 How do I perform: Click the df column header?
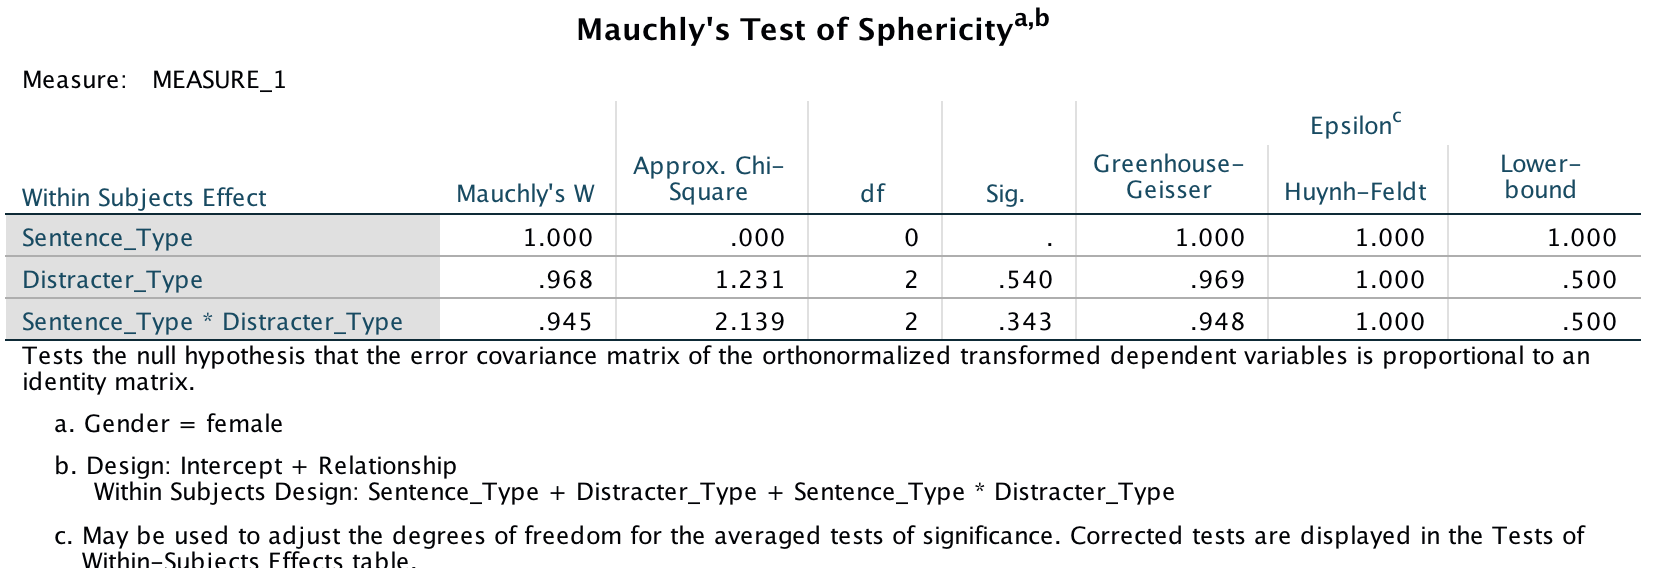coord(872,194)
